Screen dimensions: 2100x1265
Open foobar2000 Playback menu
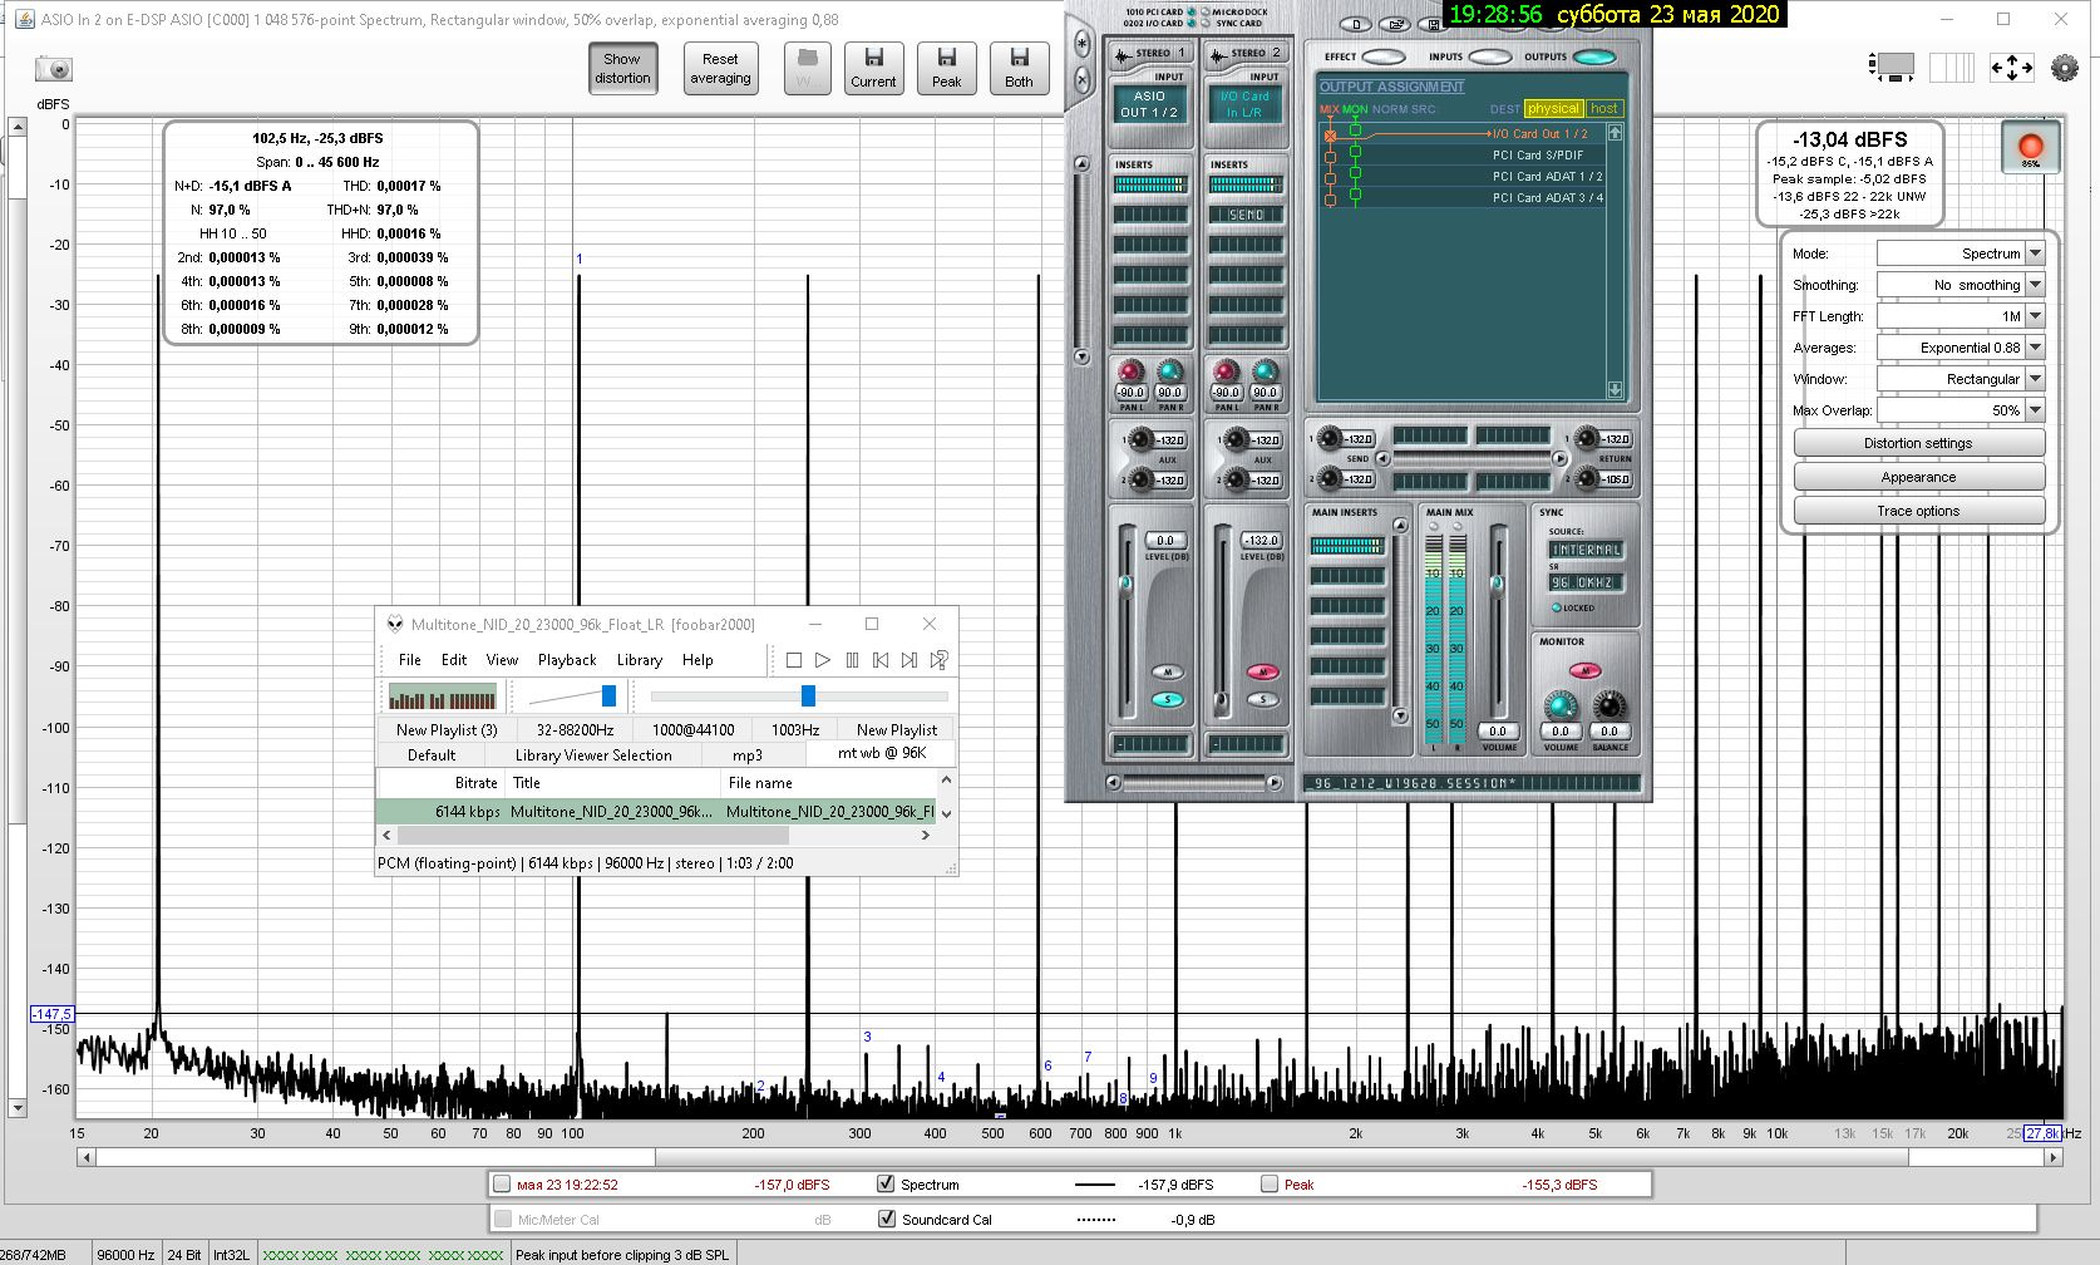point(567,660)
